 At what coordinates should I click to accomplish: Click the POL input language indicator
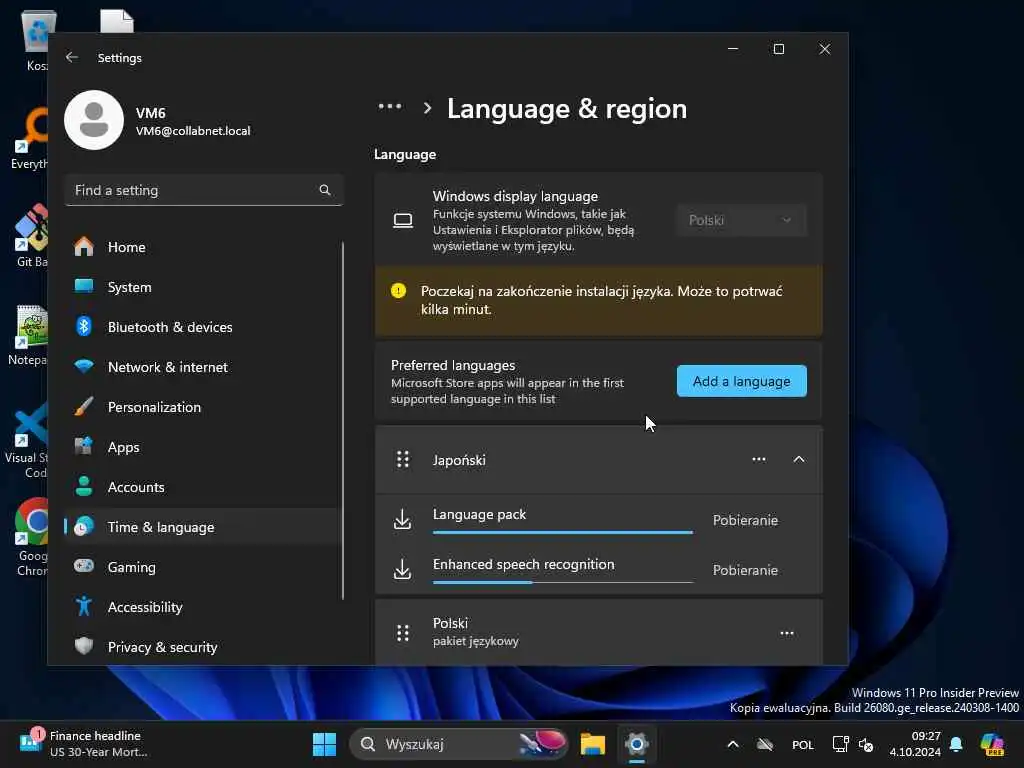point(803,744)
